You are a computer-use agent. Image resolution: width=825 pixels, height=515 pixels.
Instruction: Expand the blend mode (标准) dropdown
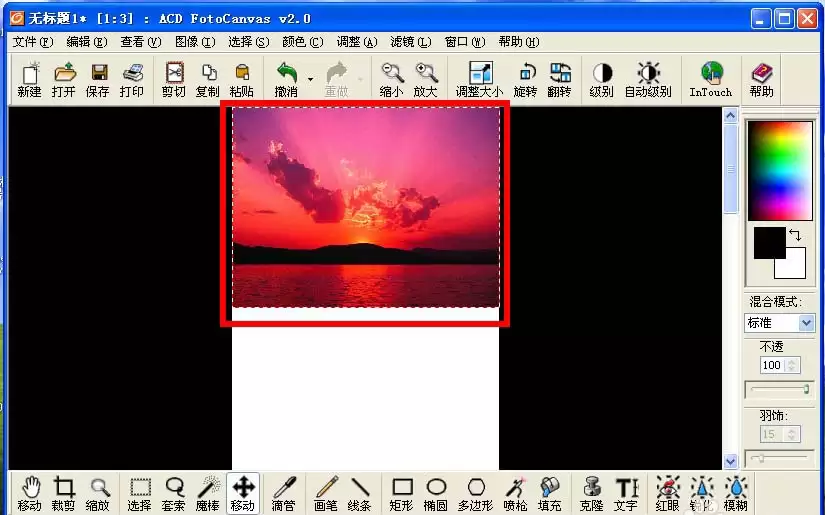click(806, 322)
